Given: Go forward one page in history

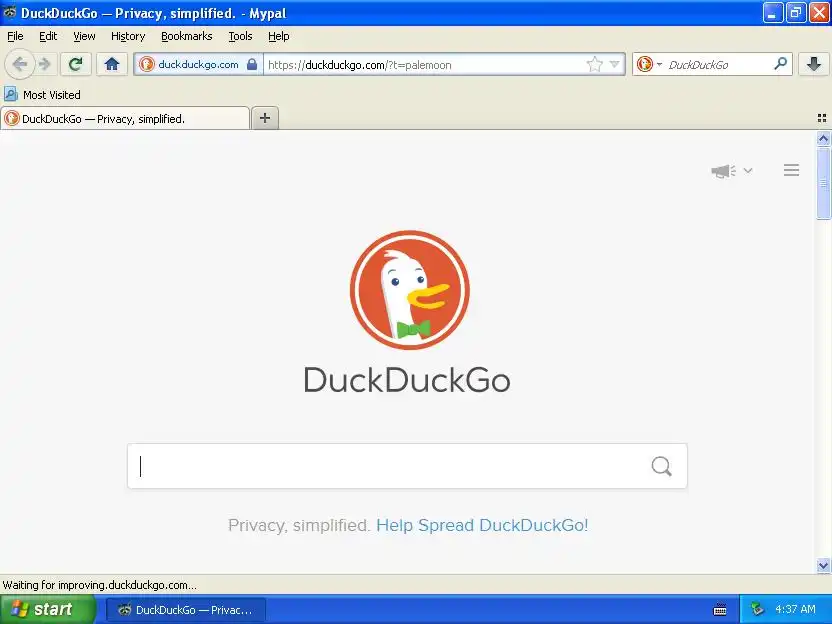Looking at the screenshot, I should click(45, 64).
